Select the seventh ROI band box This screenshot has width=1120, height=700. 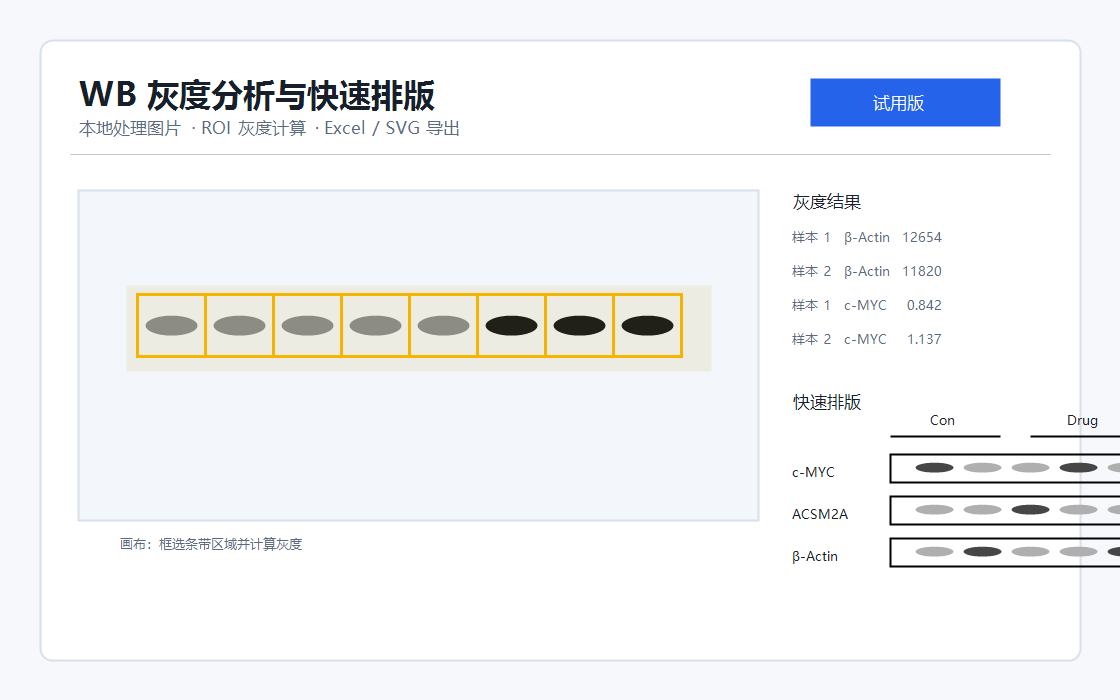(579, 326)
